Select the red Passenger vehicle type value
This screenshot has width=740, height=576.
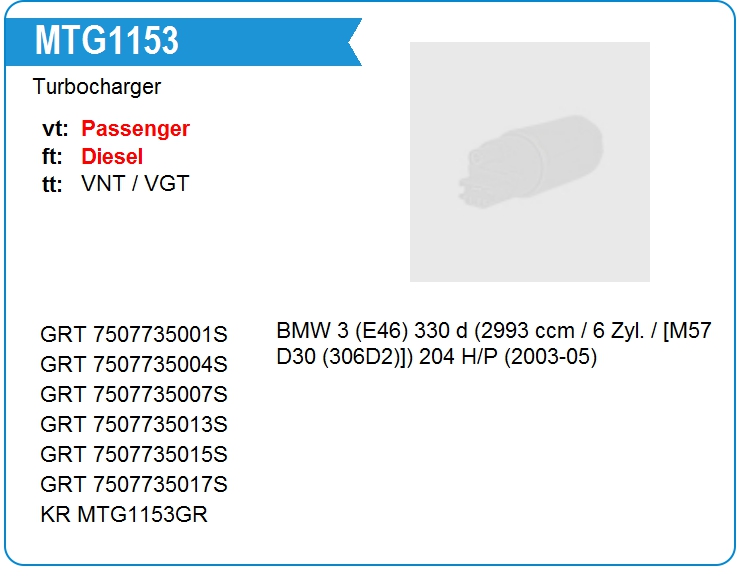135,129
